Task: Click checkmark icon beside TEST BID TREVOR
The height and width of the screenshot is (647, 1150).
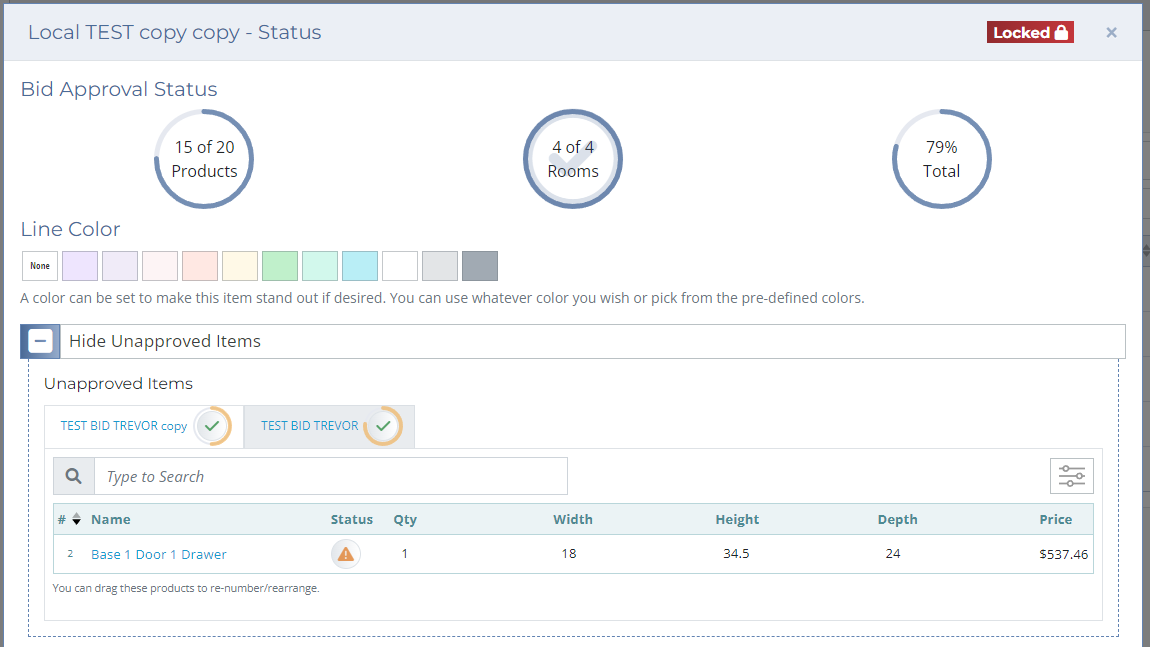Action: (x=384, y=426)
